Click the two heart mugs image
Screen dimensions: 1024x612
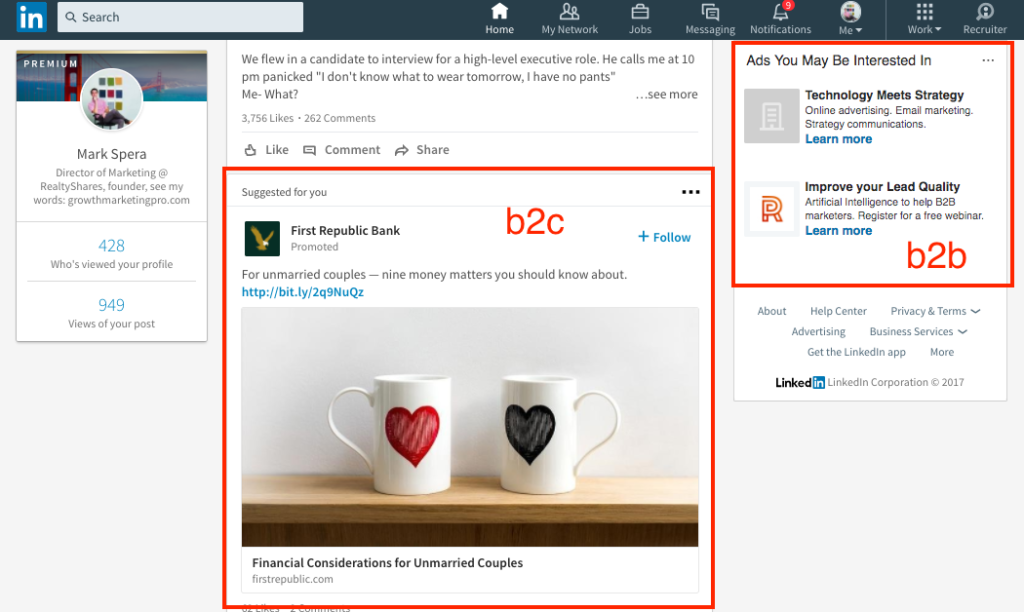click(x=470, y=427)
